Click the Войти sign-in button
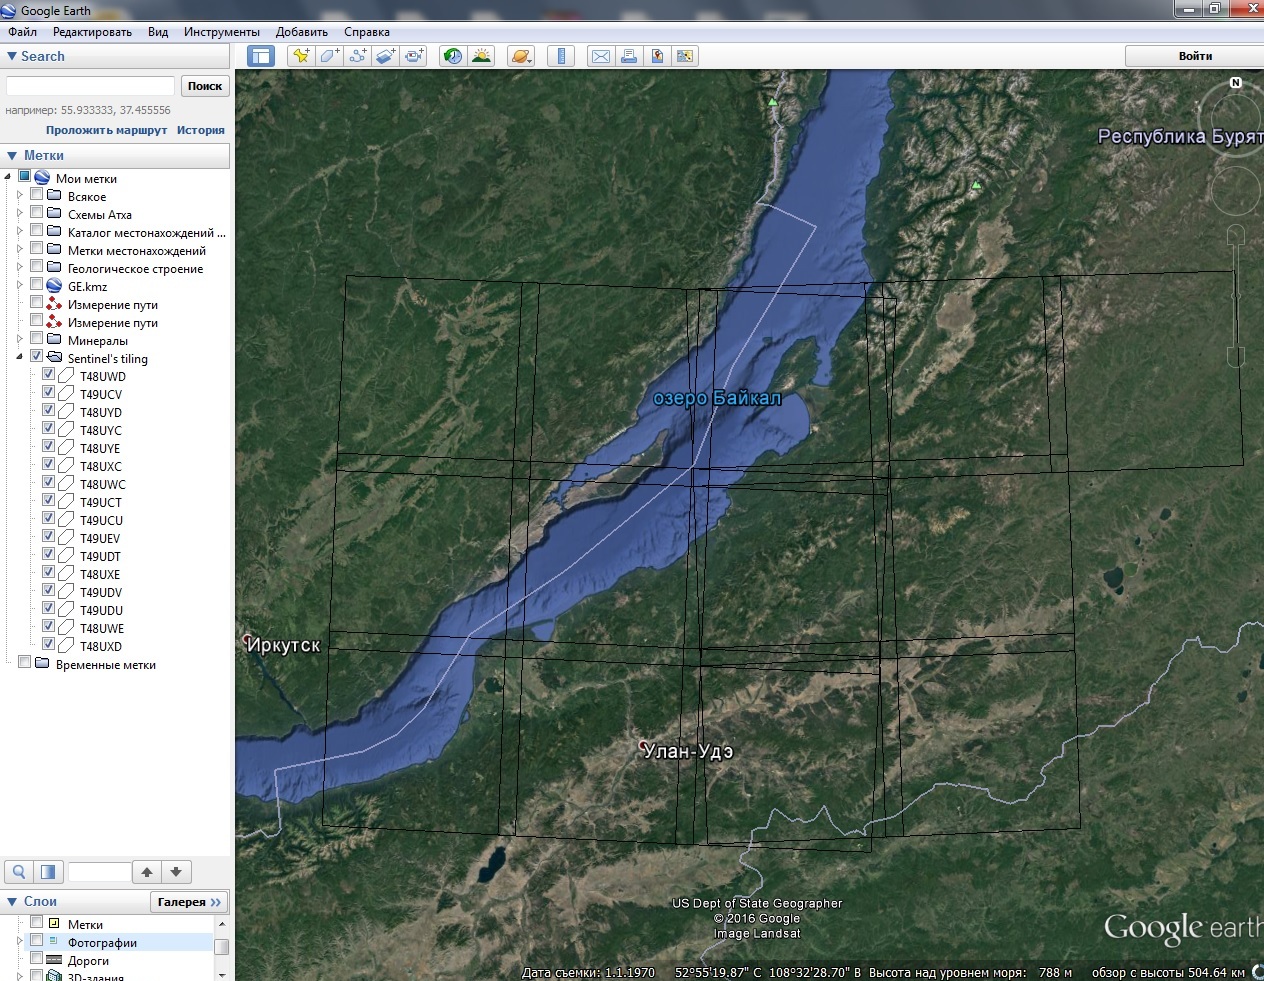This screenshot has height=981, width=1264. click(x=1194, y=56)
